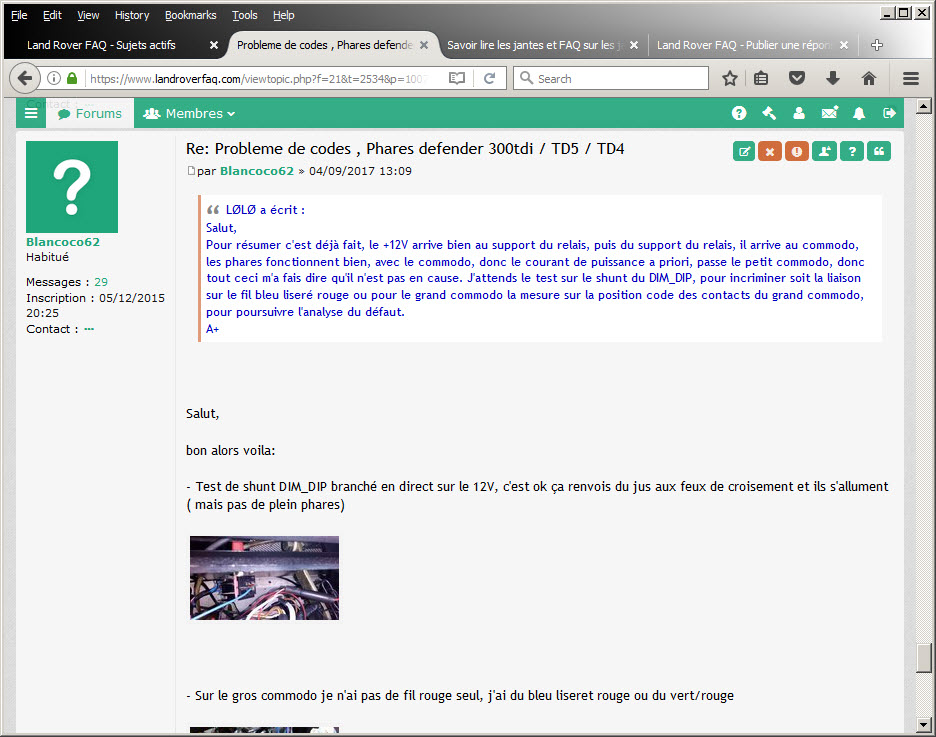Open private messages envelope icon
936x737 pixels.
[x=829, y=114]
